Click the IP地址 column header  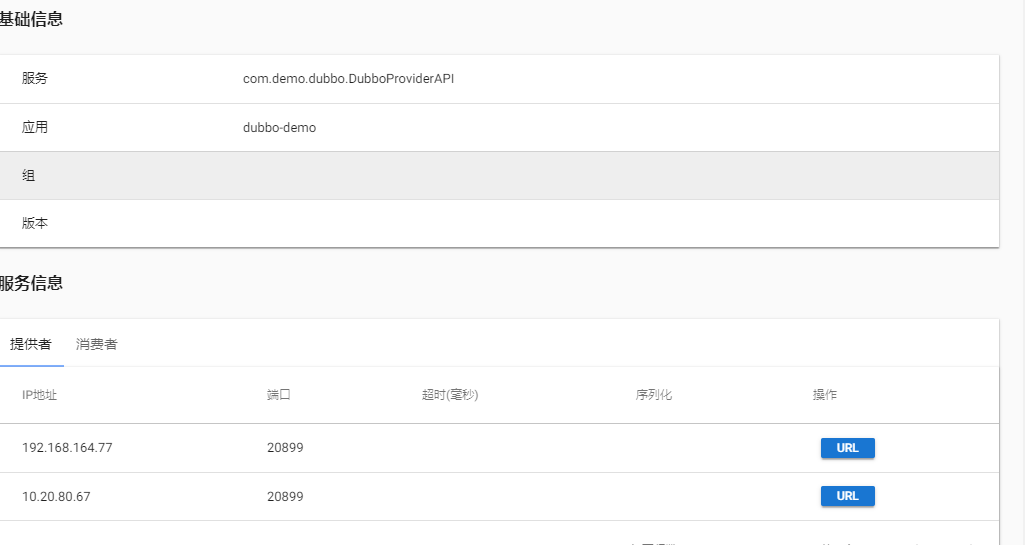click(x=40, y=395)
